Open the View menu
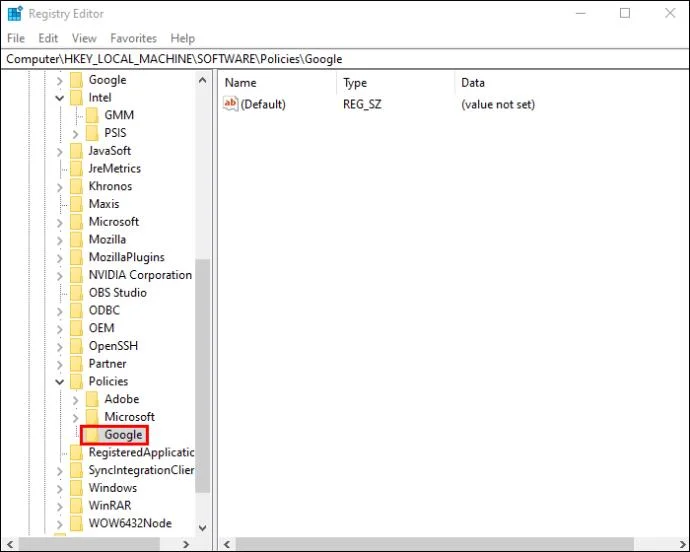The image size is (690, 552). [x=84, y=38]
